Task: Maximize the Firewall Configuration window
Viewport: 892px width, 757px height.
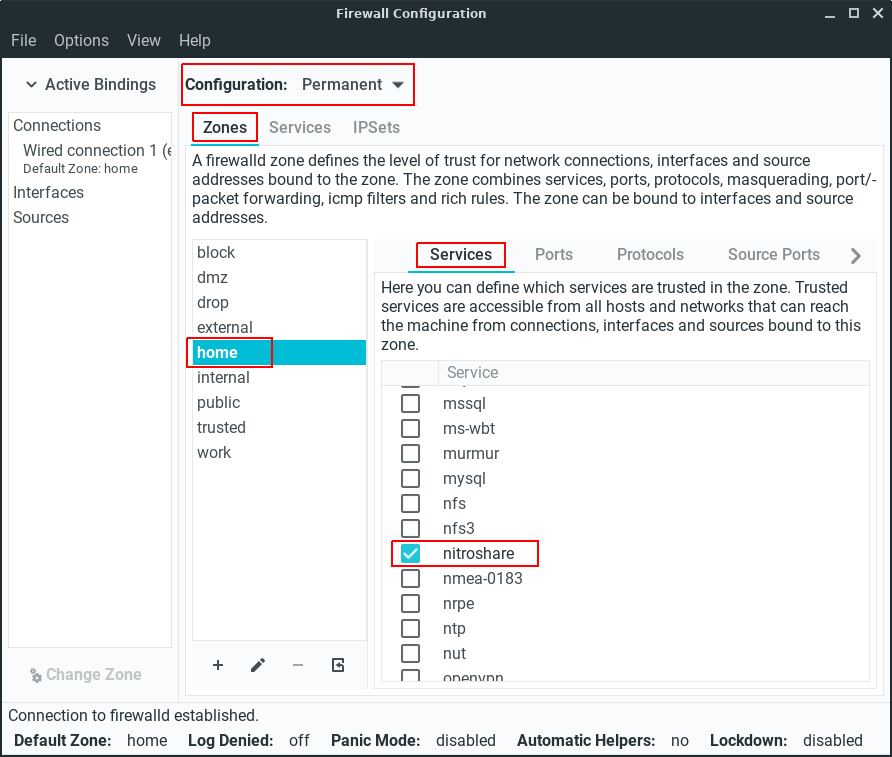Action: click(x=853, y=14)
